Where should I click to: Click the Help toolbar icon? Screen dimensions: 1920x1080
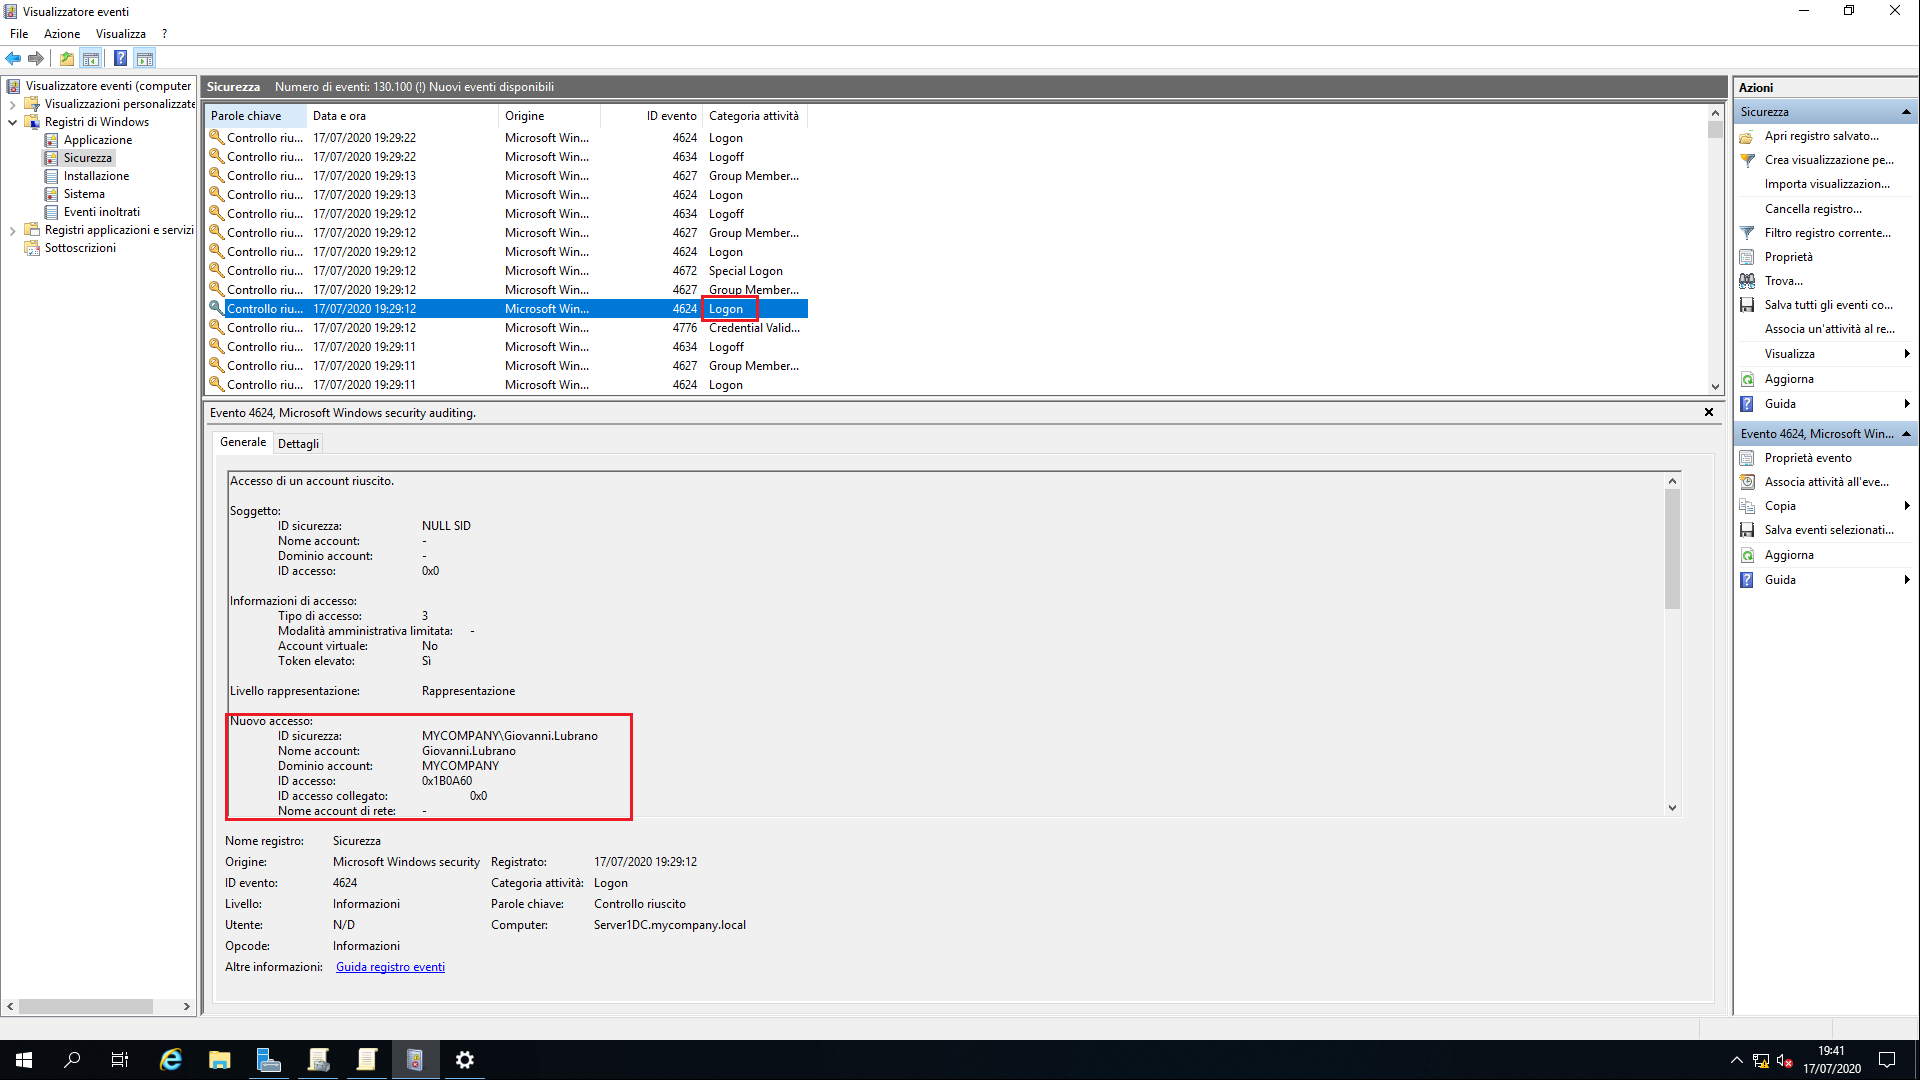(120, 58)
